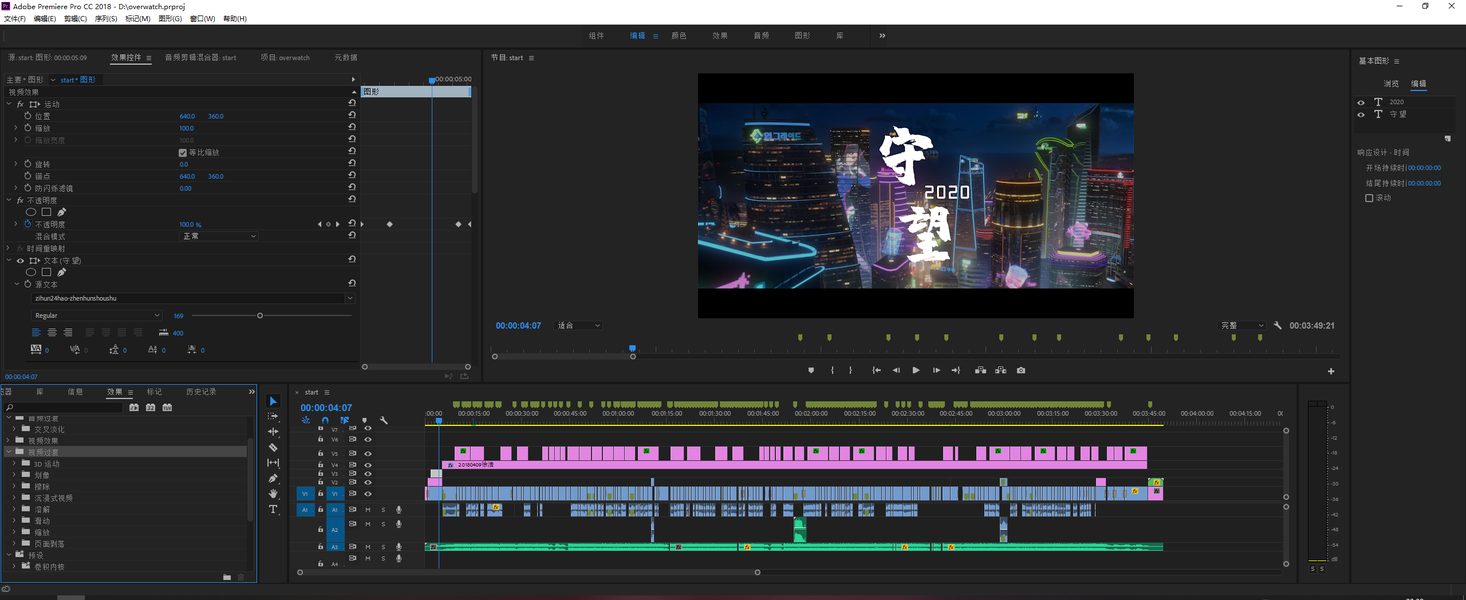Switch to 浏览 tab in Essential Graphics
Image resolution: width=1466 pixels, height=600 pixels.
tap(1391, 84)
